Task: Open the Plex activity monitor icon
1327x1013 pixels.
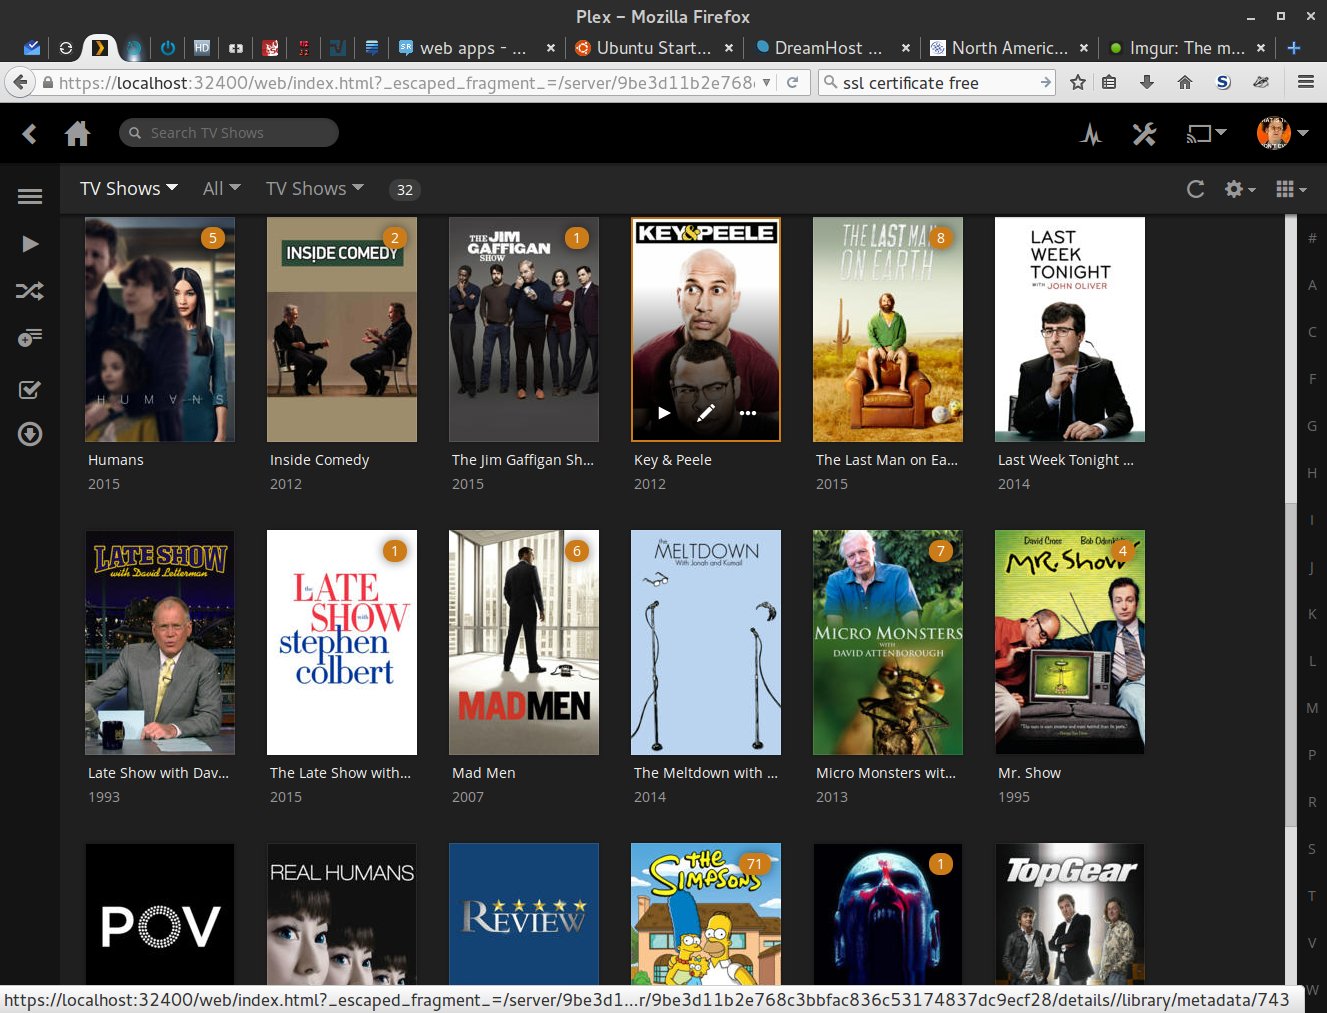Action: (x=1091, y=133)
